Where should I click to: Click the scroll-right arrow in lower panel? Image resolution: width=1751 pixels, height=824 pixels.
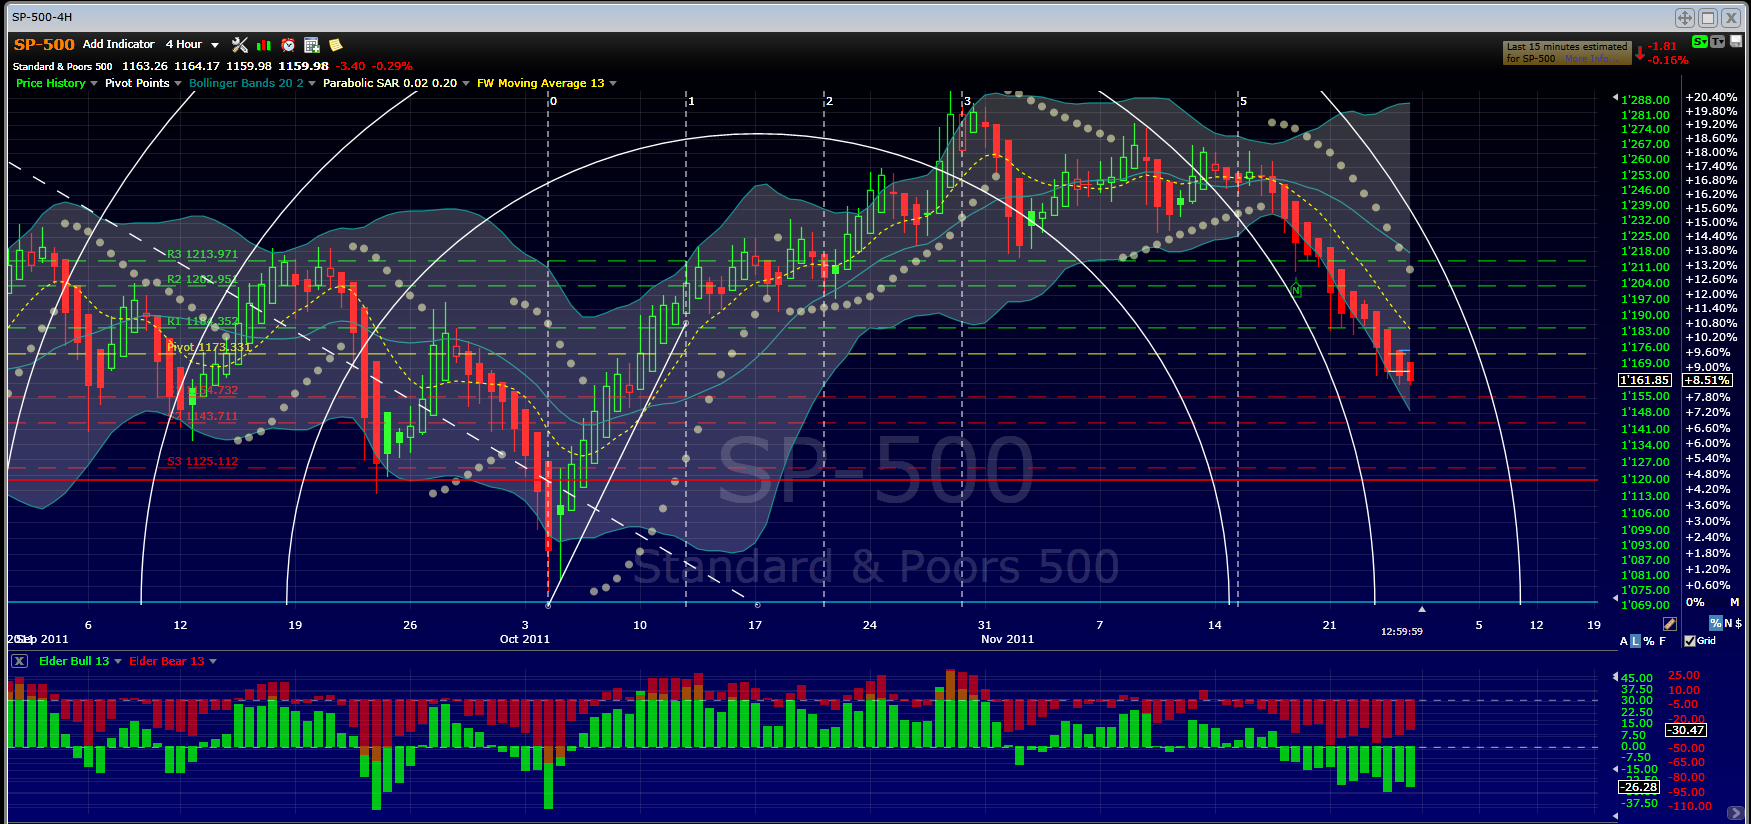point(1735,813)
